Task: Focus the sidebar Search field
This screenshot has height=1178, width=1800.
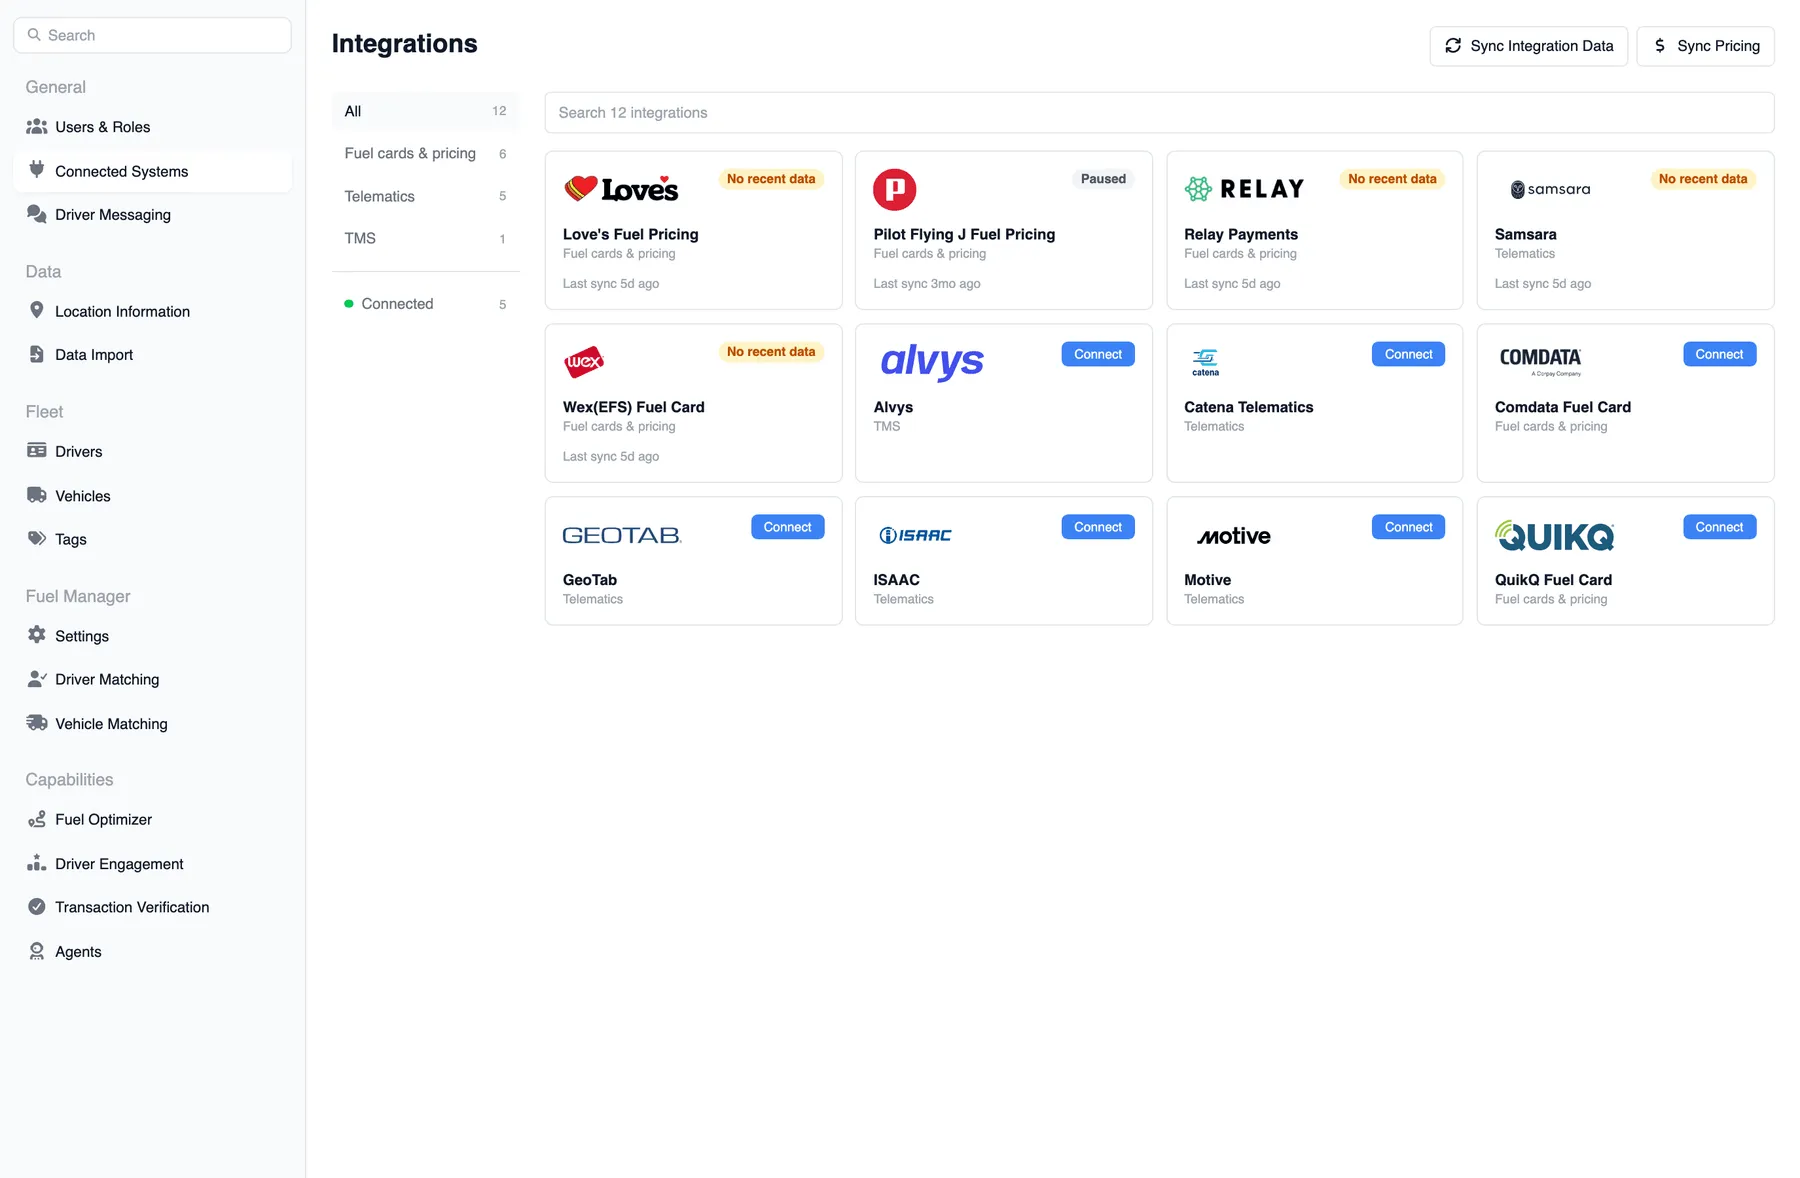Action: coord(153,35)
